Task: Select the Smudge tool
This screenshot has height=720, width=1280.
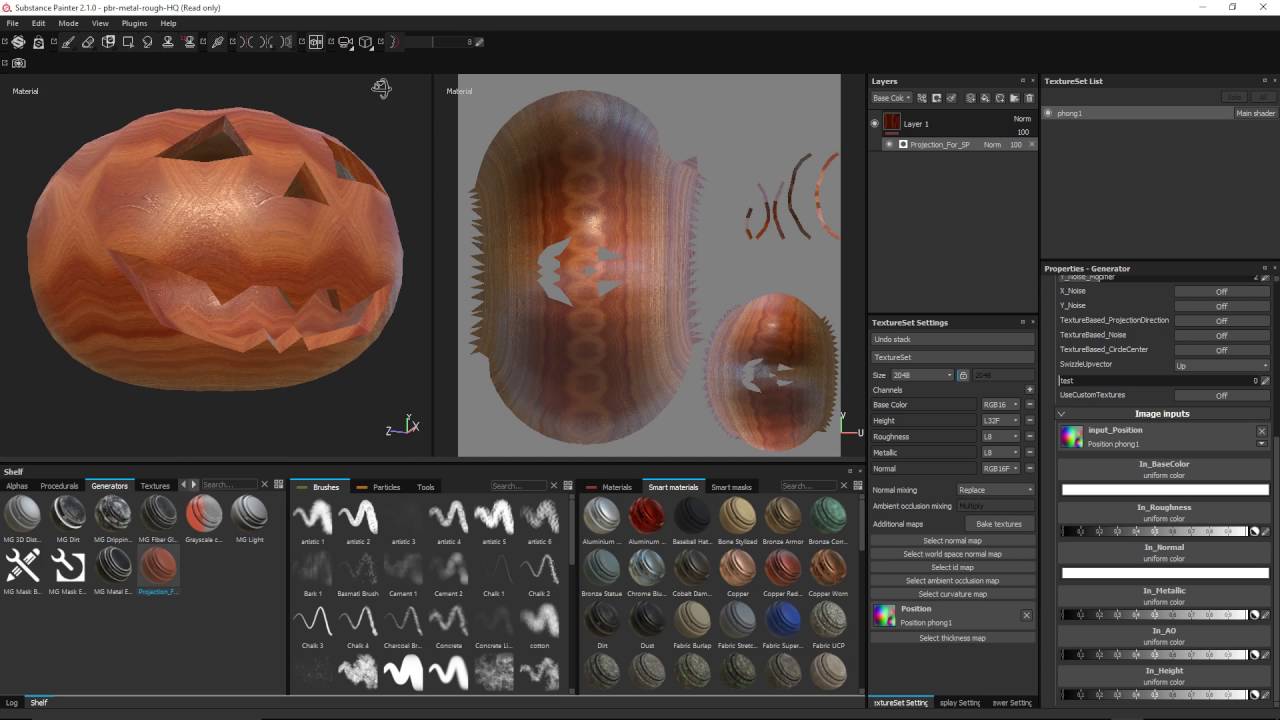Action: pos(147,42)
